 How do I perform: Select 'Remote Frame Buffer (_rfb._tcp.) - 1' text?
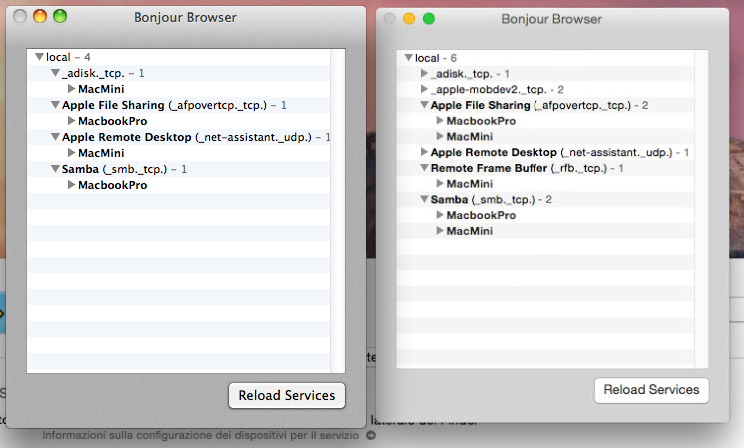pyautogui.click(x=527, y=168)
